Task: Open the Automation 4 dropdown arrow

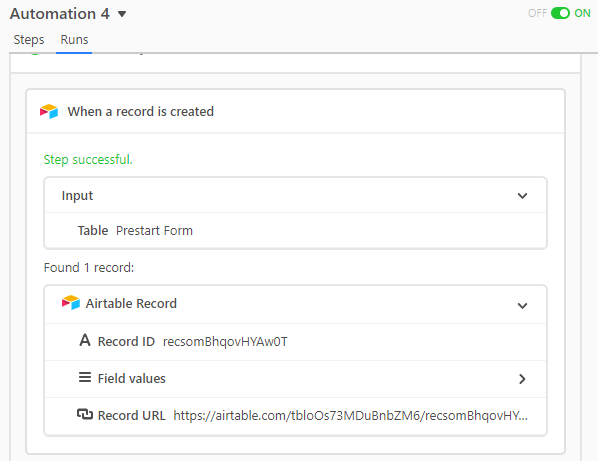Action: (x=122, y=14)
